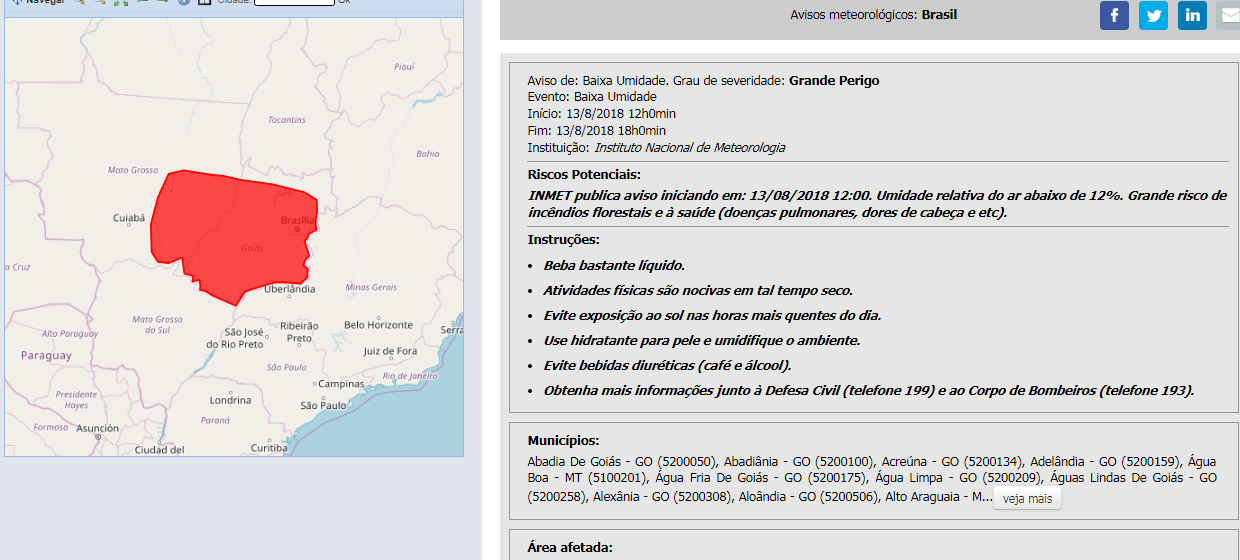Click the 'Início: 13/8/2018 12h0min' line

click(x=602, y=114)
